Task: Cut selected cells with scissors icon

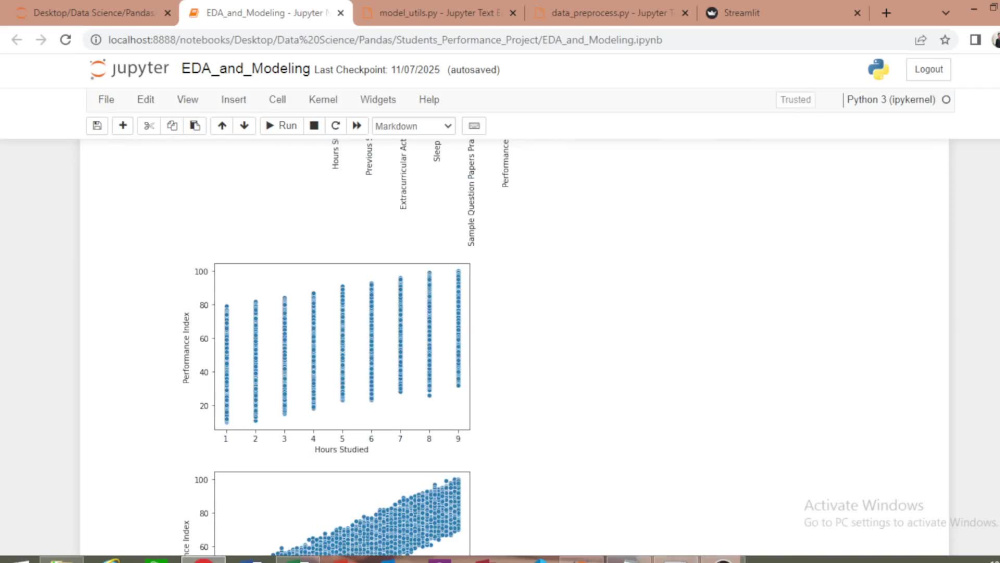Action: coord(149,126)
